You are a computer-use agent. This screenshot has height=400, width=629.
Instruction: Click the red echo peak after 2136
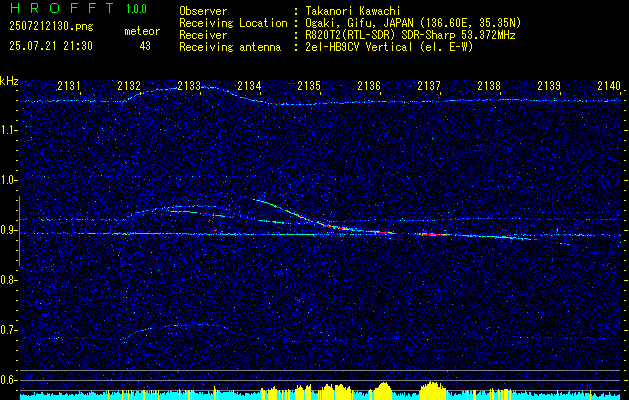pos(384,232)
